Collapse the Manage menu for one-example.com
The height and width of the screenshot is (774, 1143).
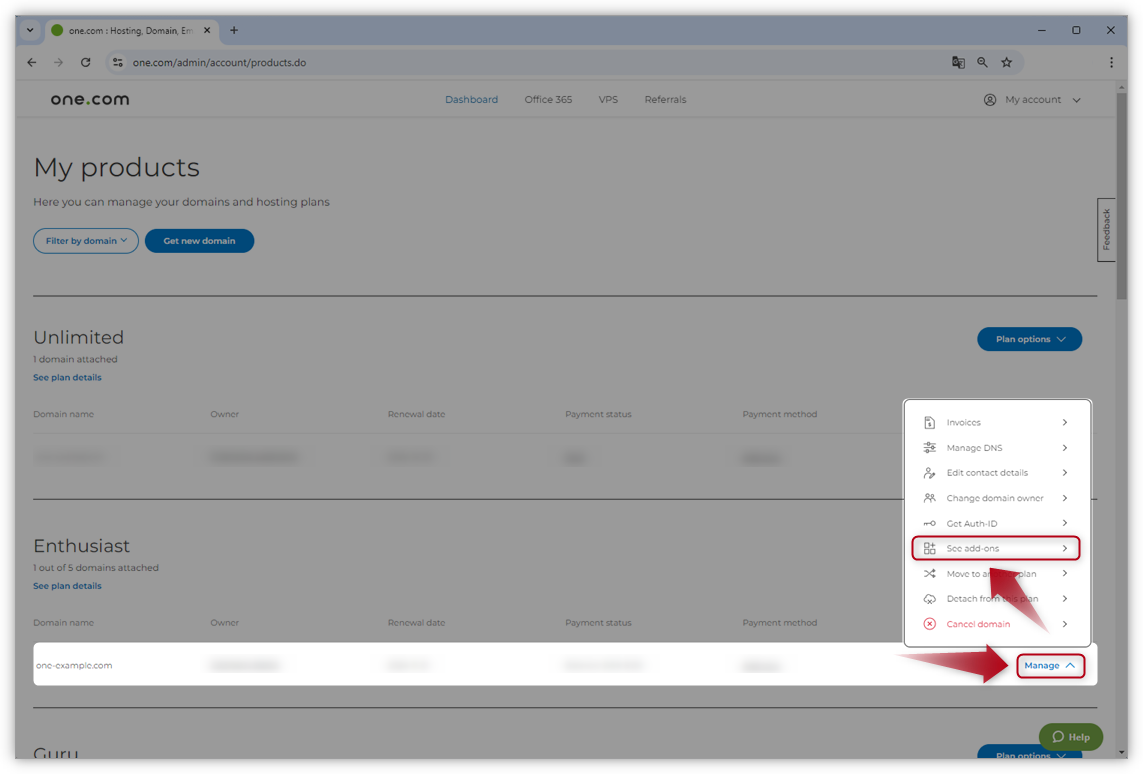1050,665
